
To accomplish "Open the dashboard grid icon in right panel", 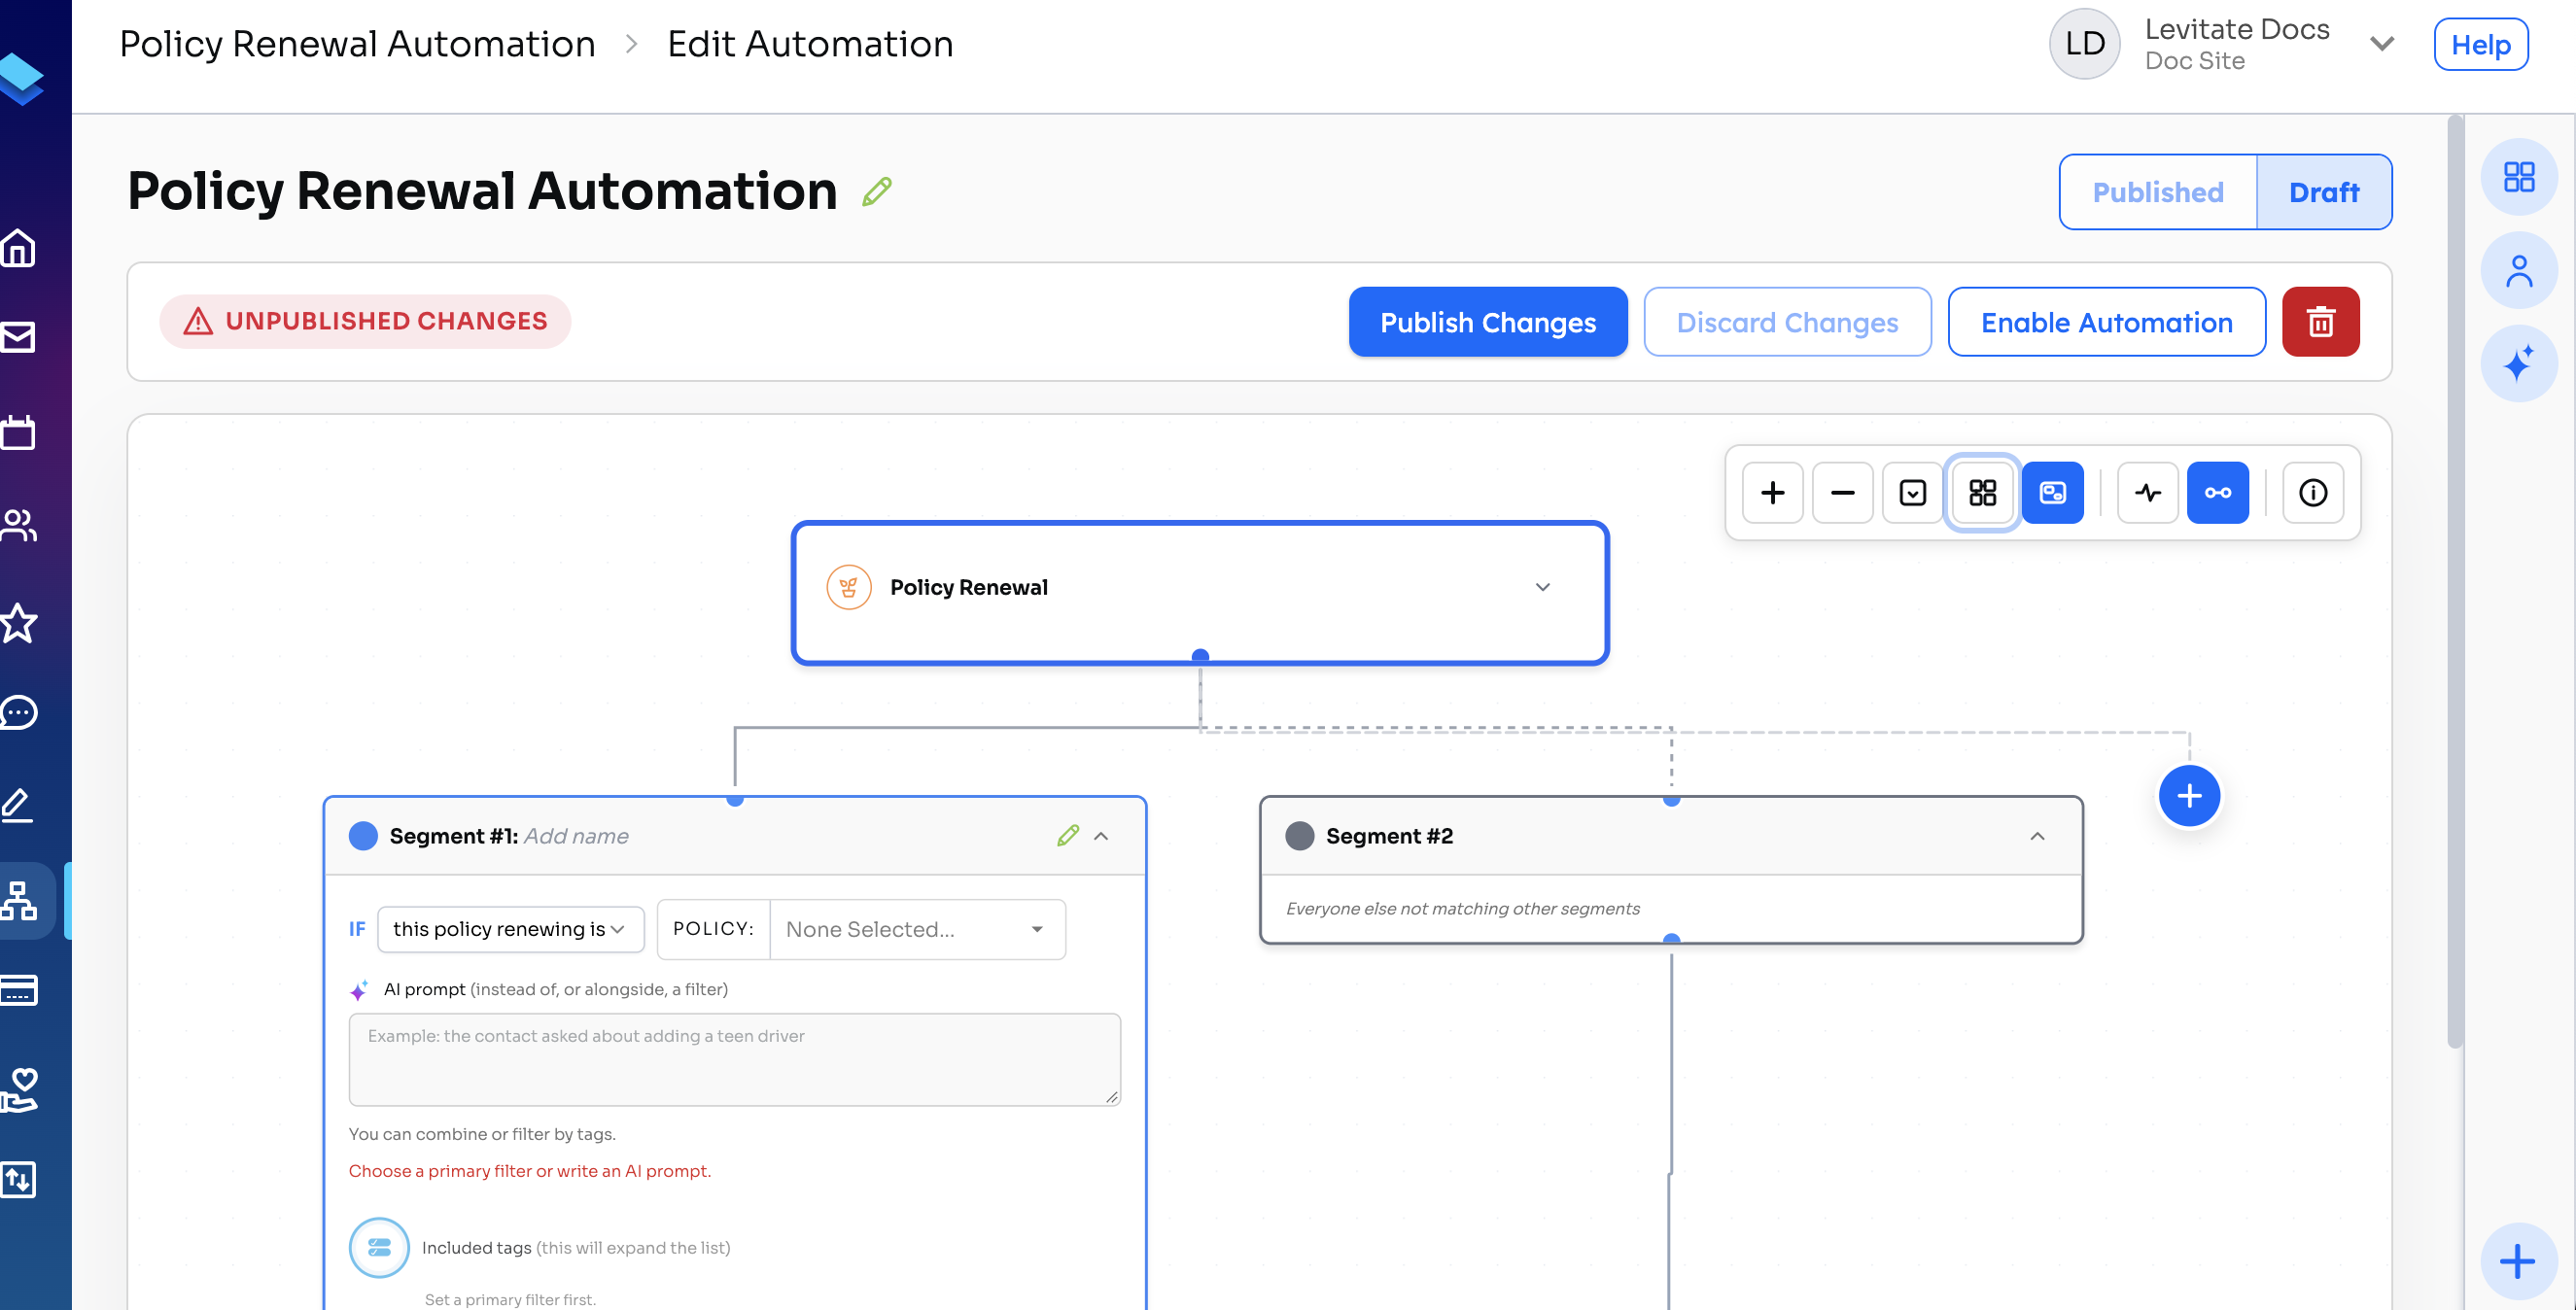I will [2518, 177].
